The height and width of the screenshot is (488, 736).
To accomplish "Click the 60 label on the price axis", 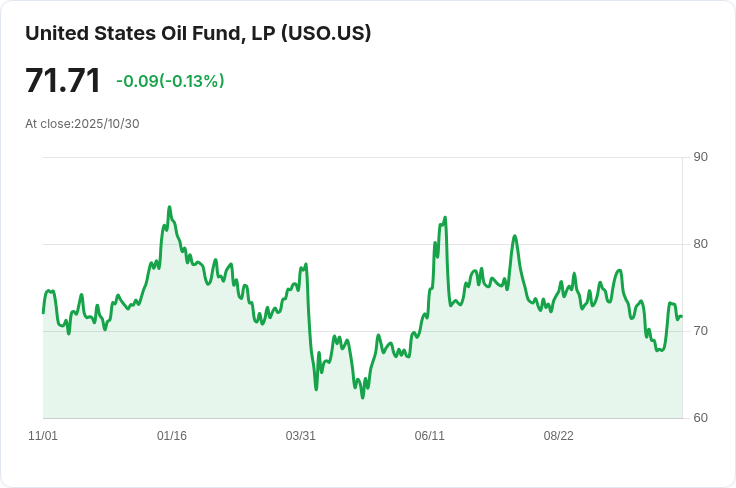I will [x=700, y=418].
